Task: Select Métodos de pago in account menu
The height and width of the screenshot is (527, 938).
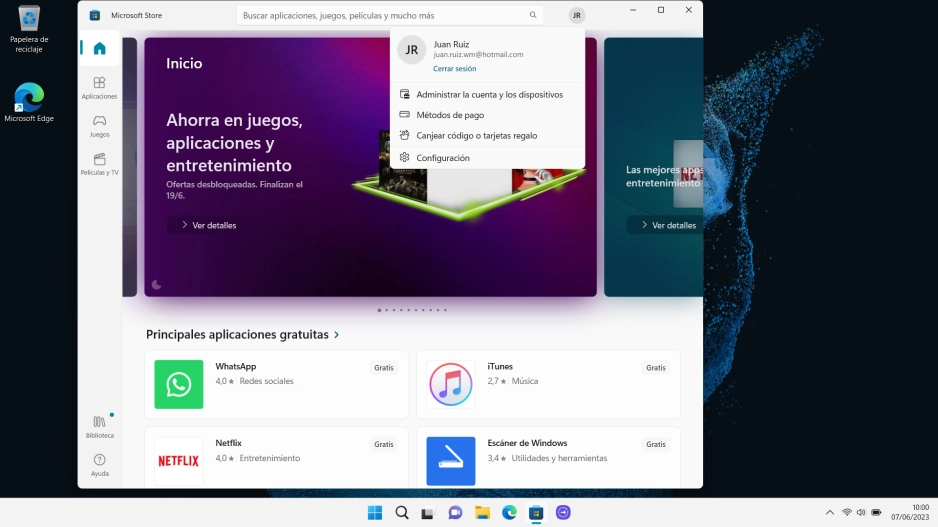Action: coord(488,115)
